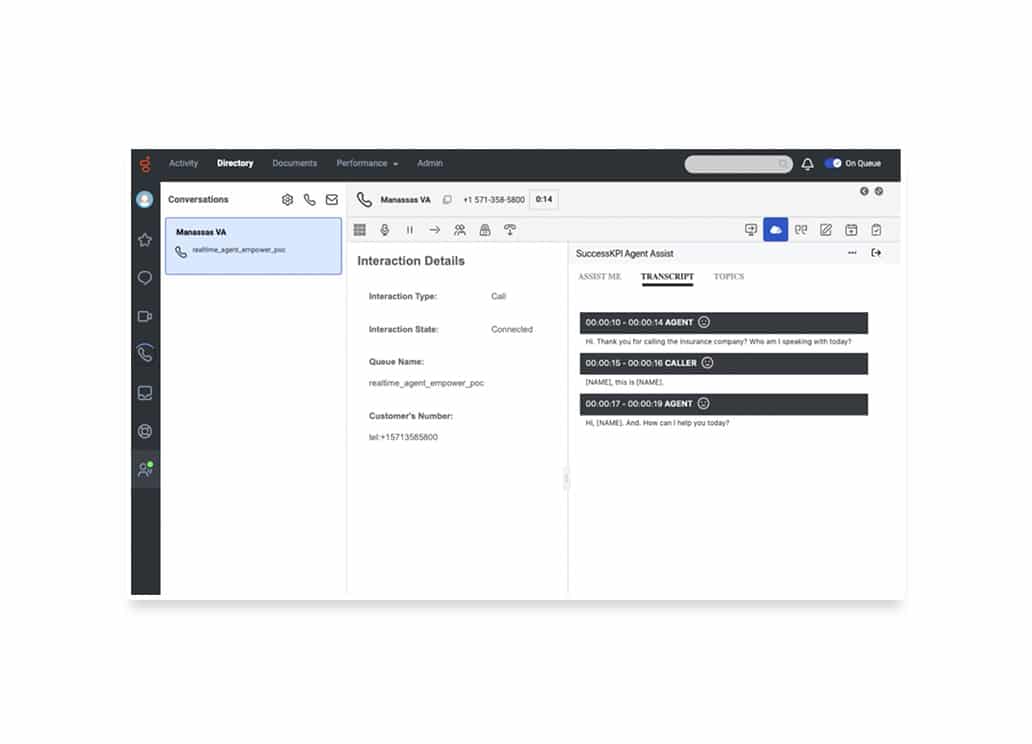Open the notes pencil edit icon
The height and width of the screenshot is (744, 1032).
tap(826, 230)
